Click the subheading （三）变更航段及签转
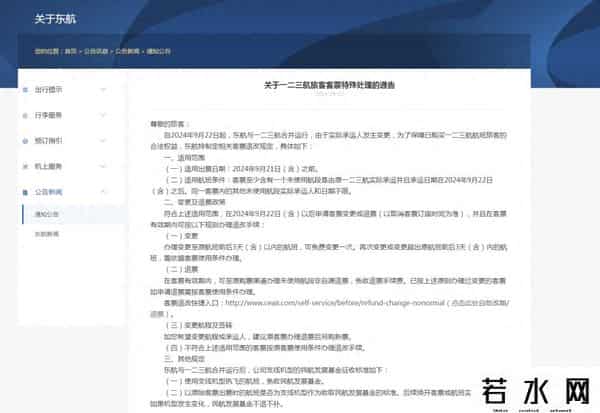This screenshot has width=600, height=413. click(198, 325)
